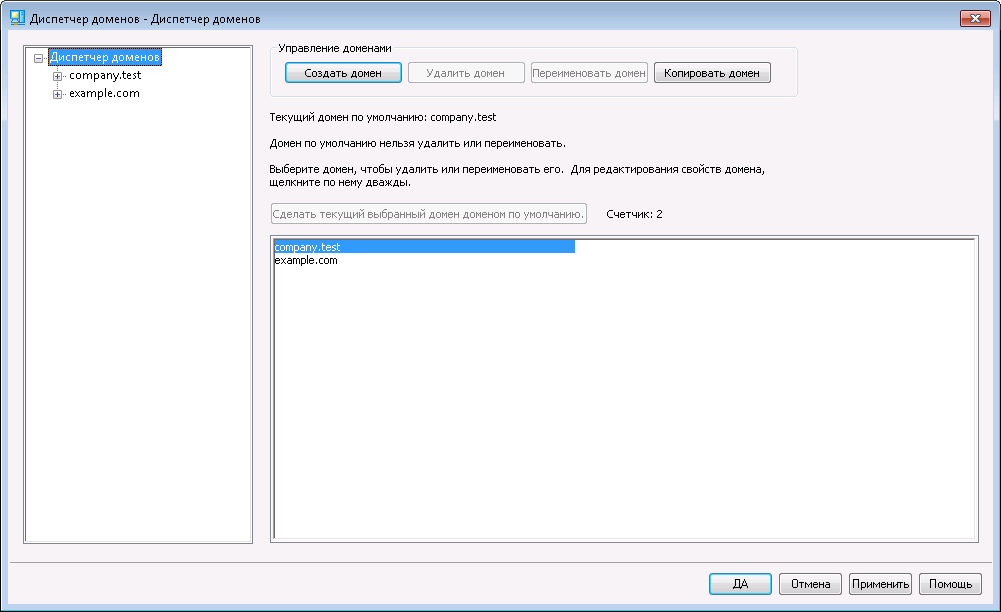Click the Применить button
1001x612 pixels.
pyautogui.click(x=880, y=584)
